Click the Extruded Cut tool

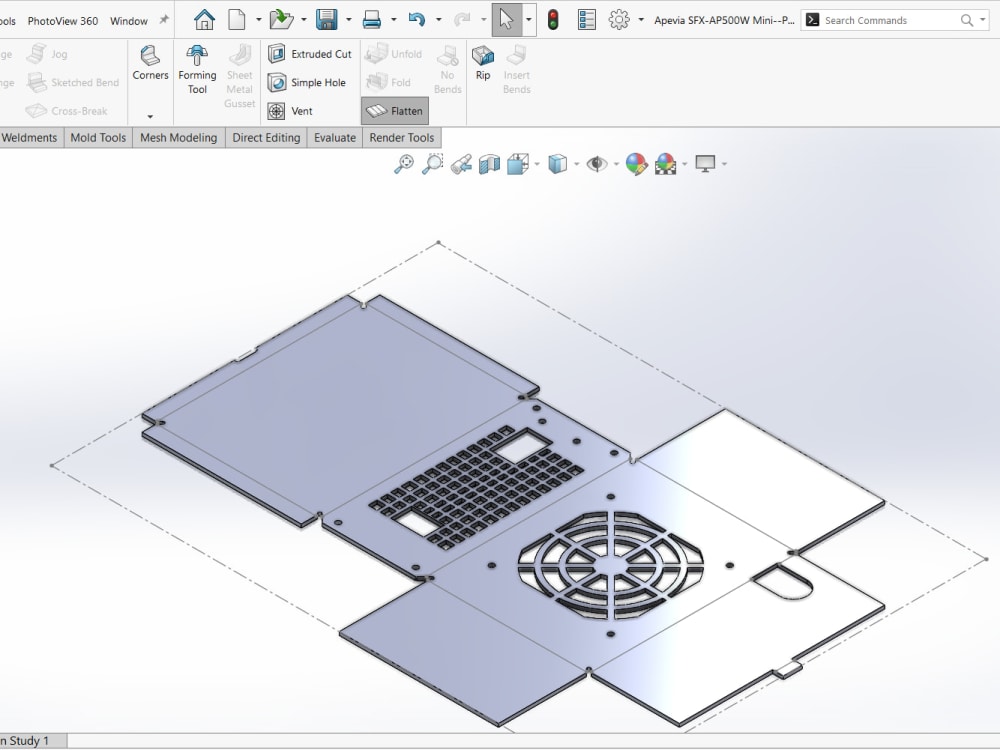click(310, 54)
